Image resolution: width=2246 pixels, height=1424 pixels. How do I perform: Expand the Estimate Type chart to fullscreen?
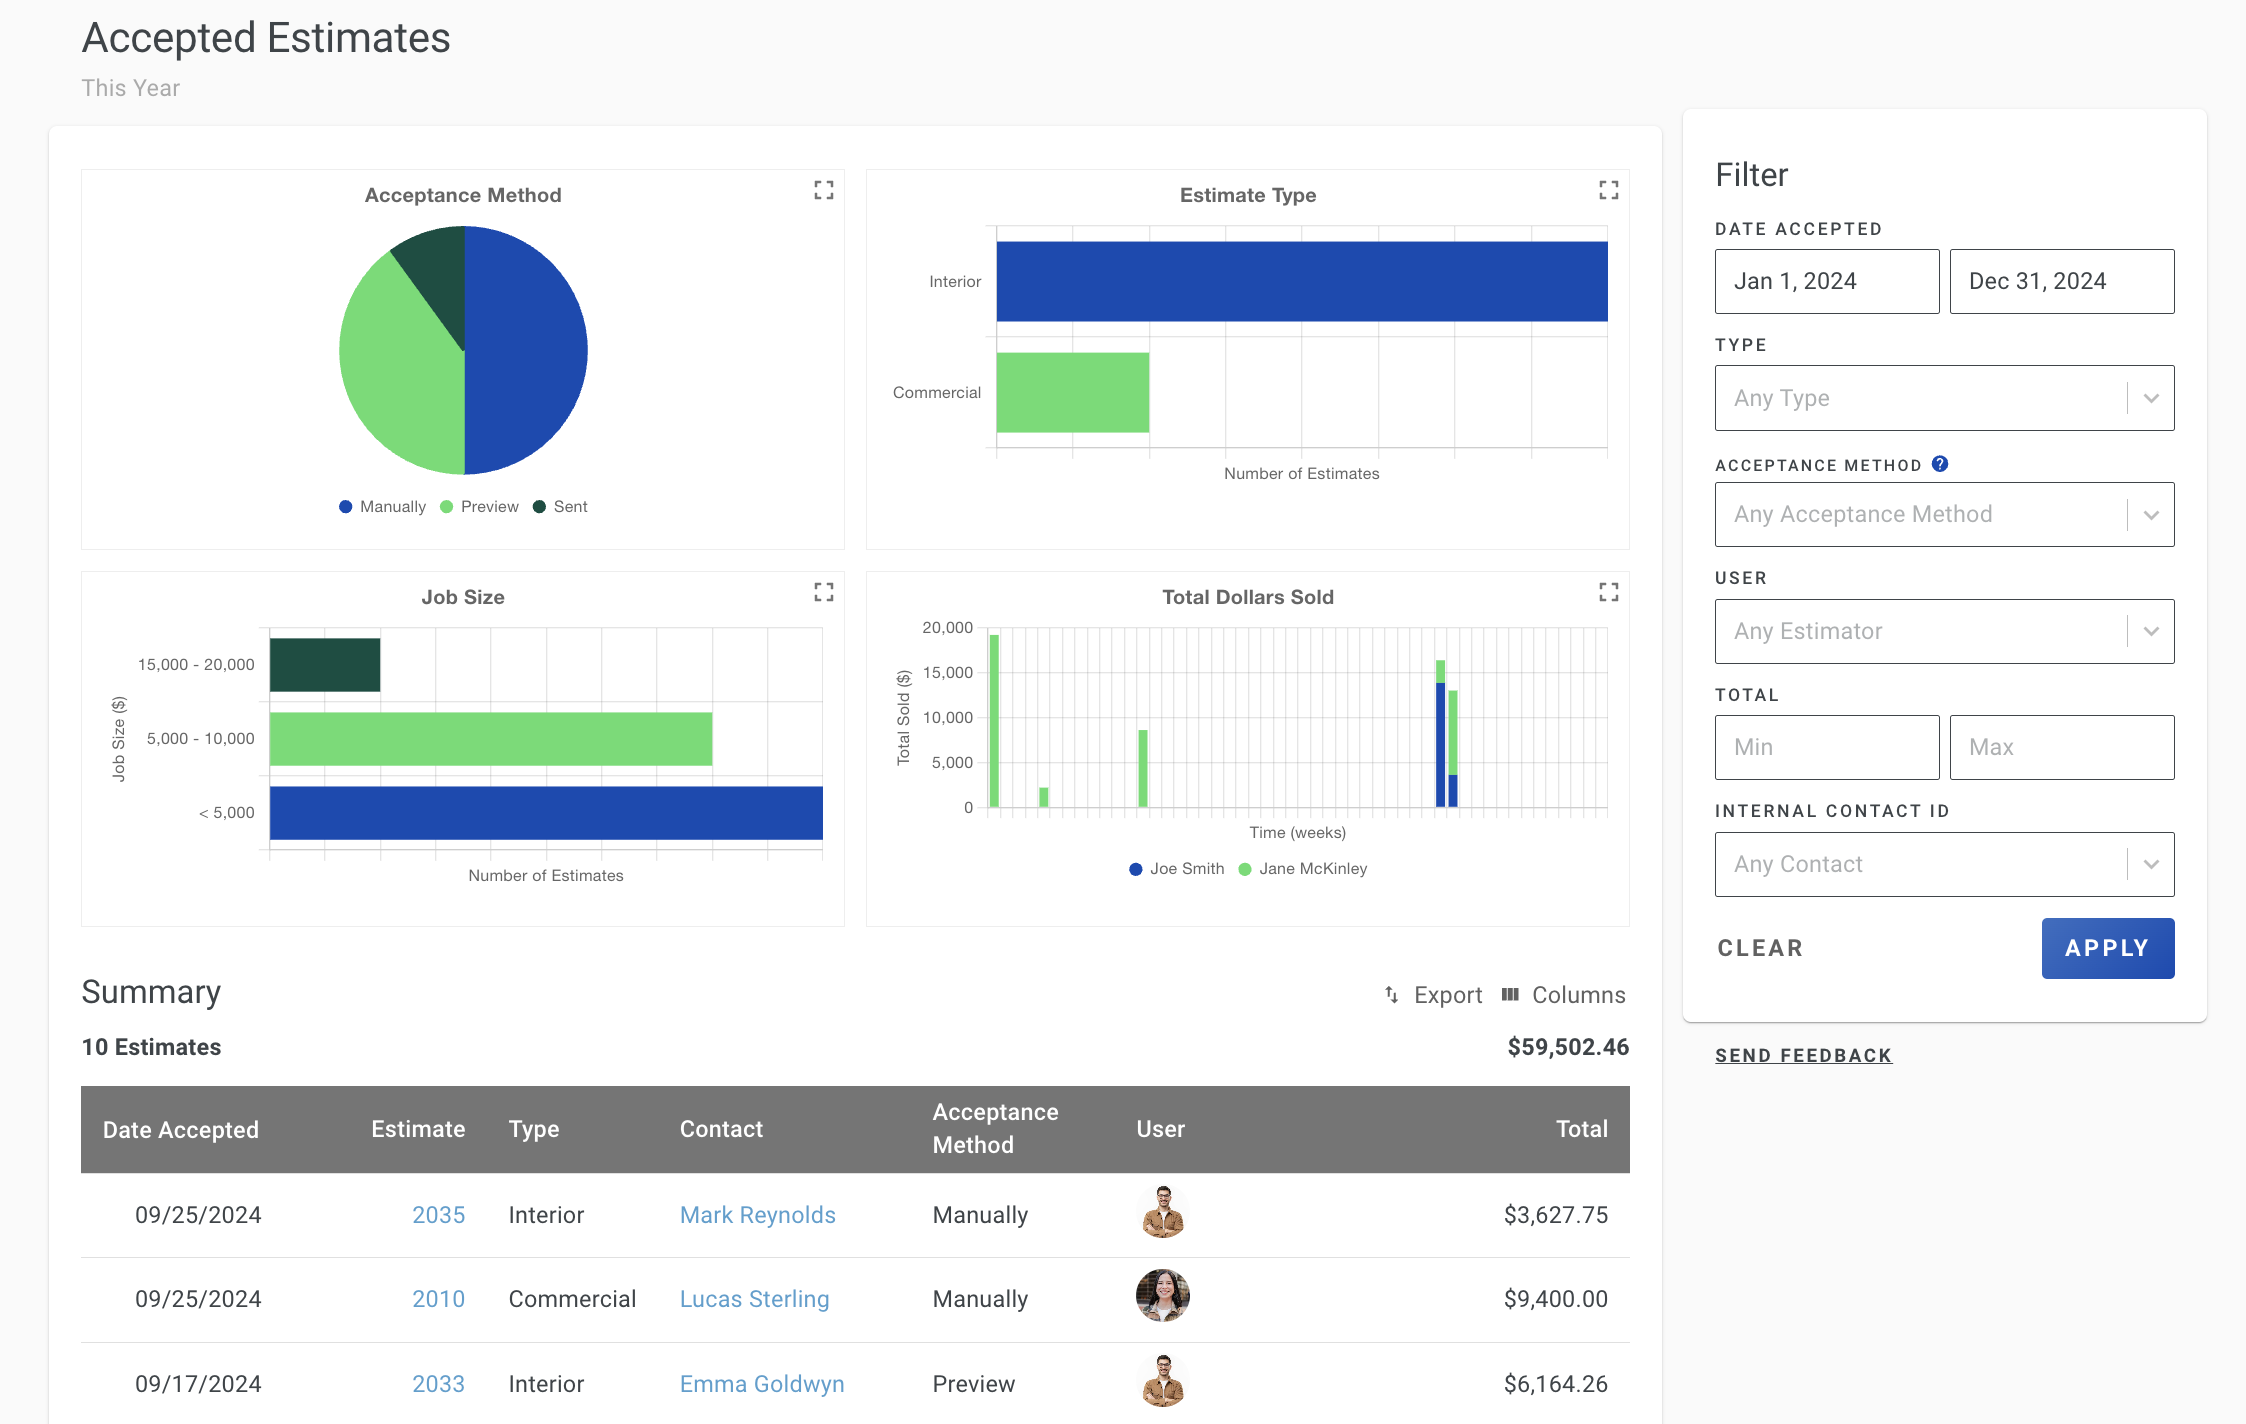click(1608, 190)
